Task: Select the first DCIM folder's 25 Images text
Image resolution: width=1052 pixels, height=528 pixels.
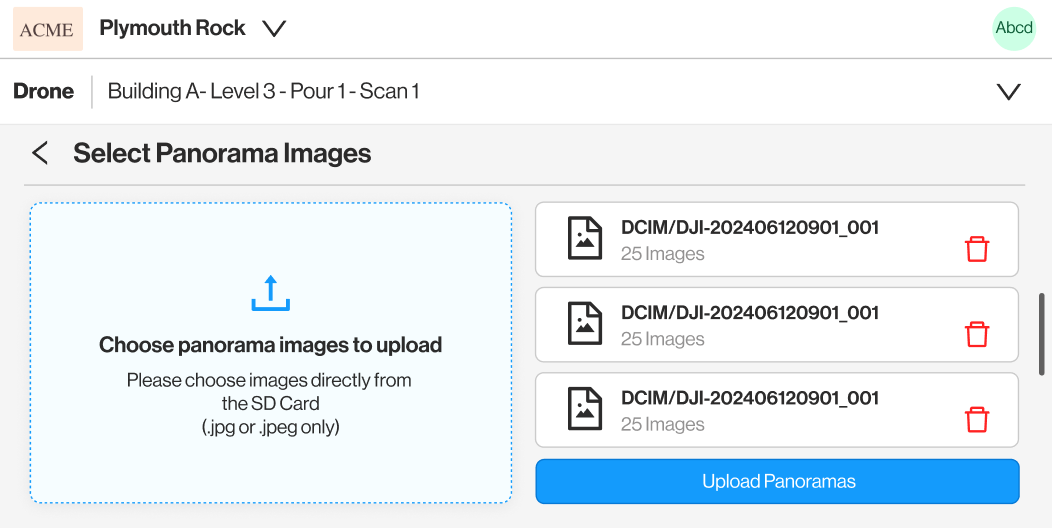Action: [x=662, y=254]
